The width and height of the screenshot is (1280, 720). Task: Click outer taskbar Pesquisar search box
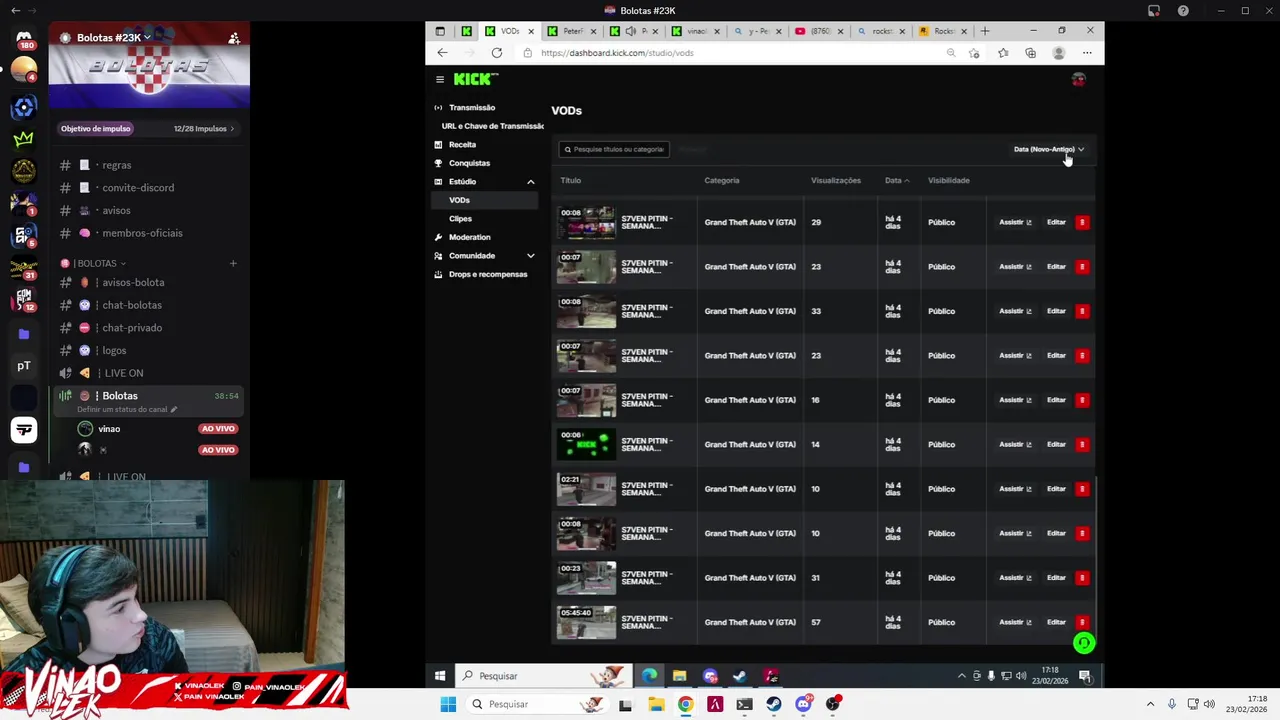tap(535, 704)
